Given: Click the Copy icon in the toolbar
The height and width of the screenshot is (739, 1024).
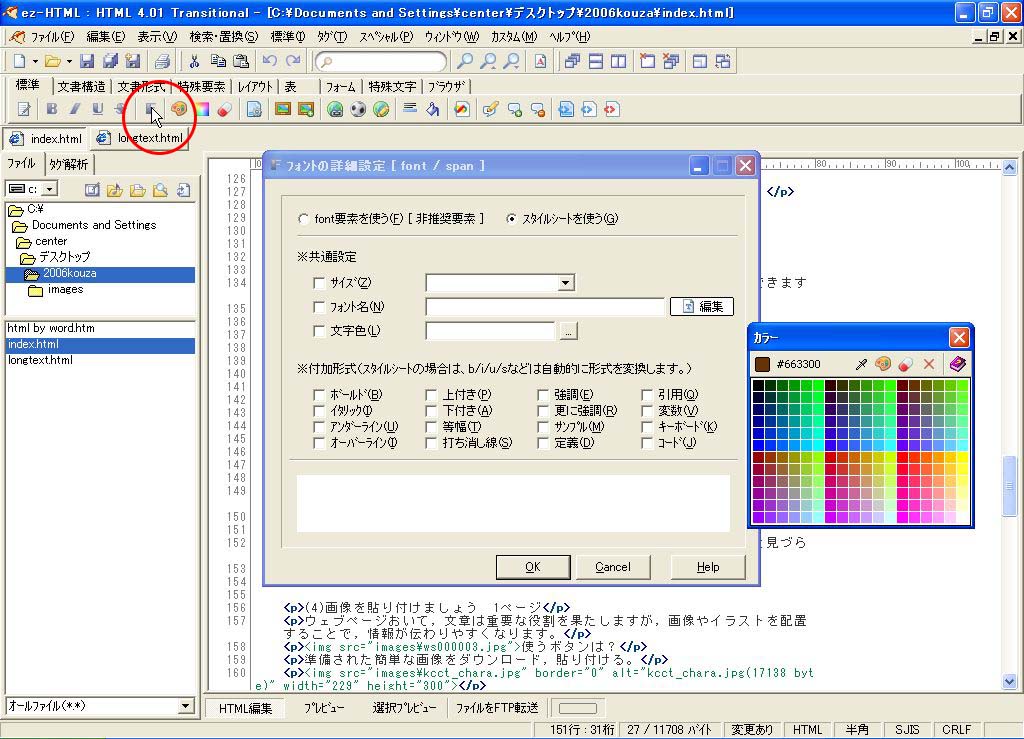Looking at the screenshot, I should point(218,61).
